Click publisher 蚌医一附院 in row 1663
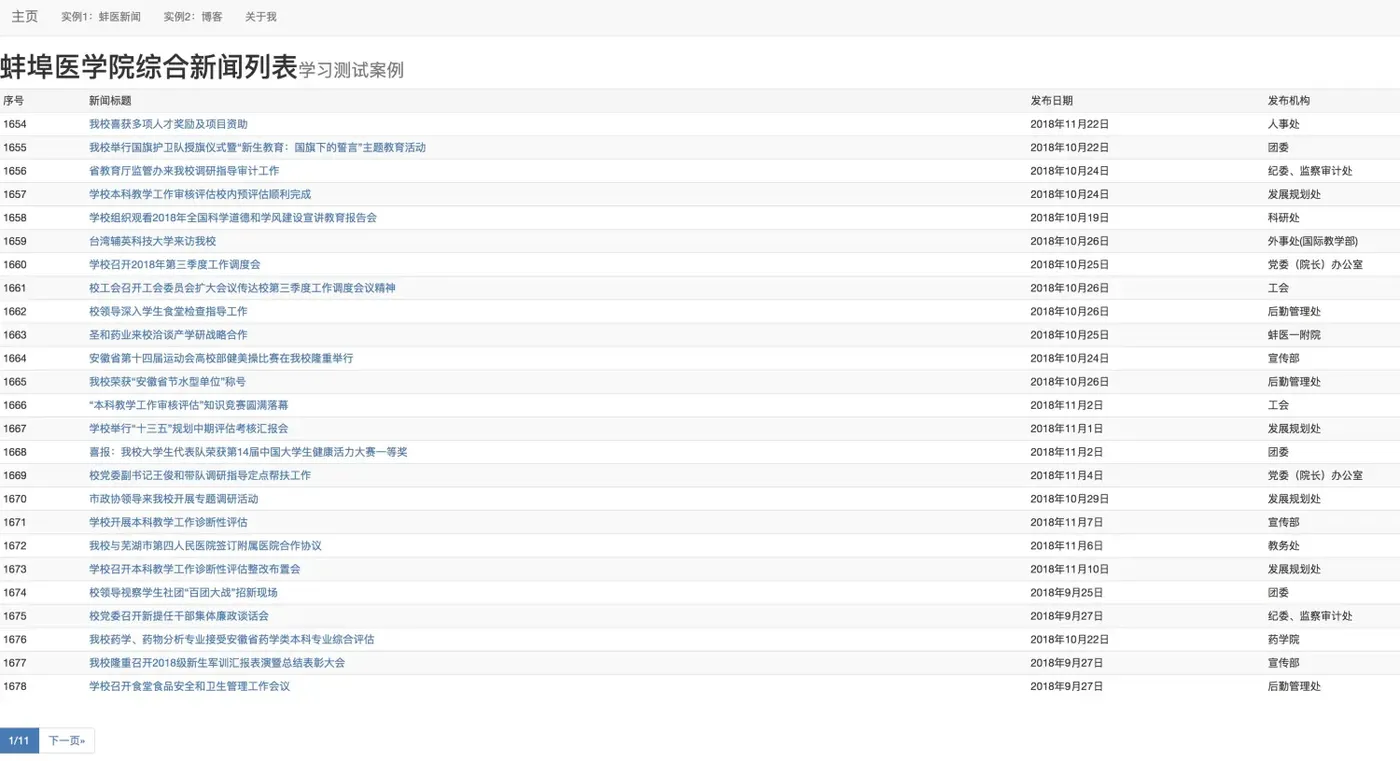1400x761 pixels. tap(1294, 335)
